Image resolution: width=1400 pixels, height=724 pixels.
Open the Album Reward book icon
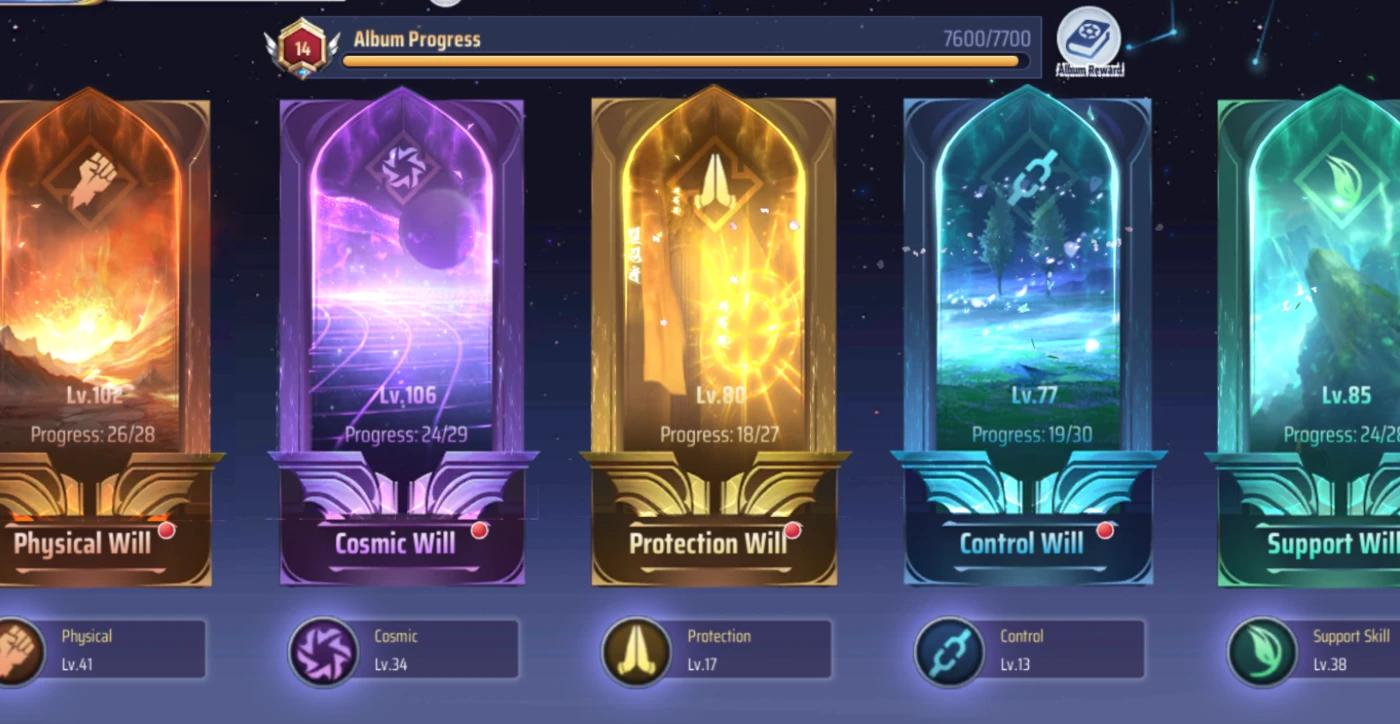(1088, 41)
